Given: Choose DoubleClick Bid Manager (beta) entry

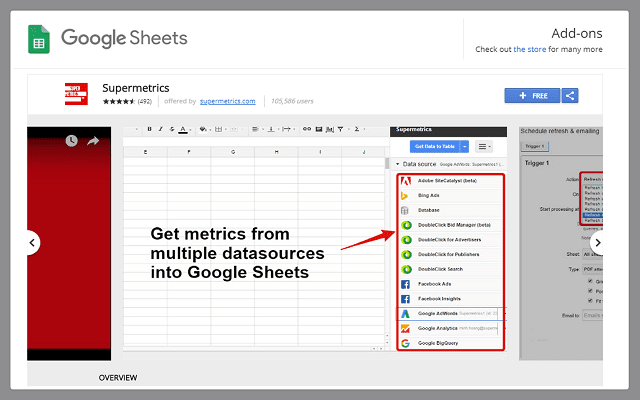Looking at the screenshot, I should (x=451, y=225).
